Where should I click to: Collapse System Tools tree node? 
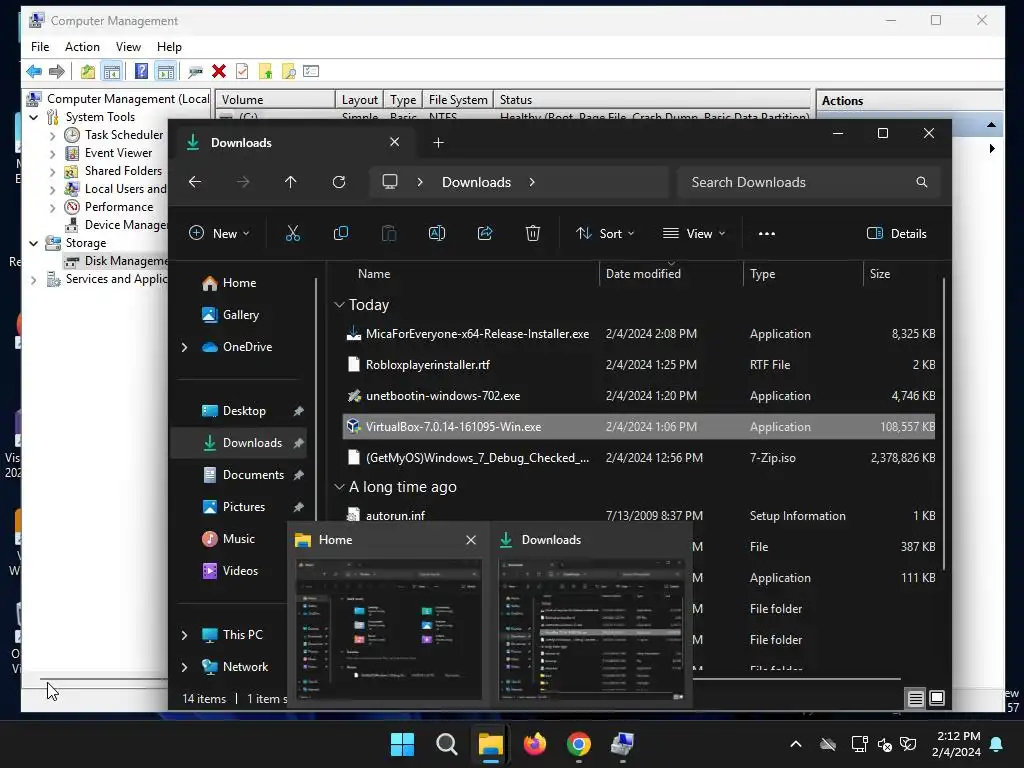click(34, 117)
